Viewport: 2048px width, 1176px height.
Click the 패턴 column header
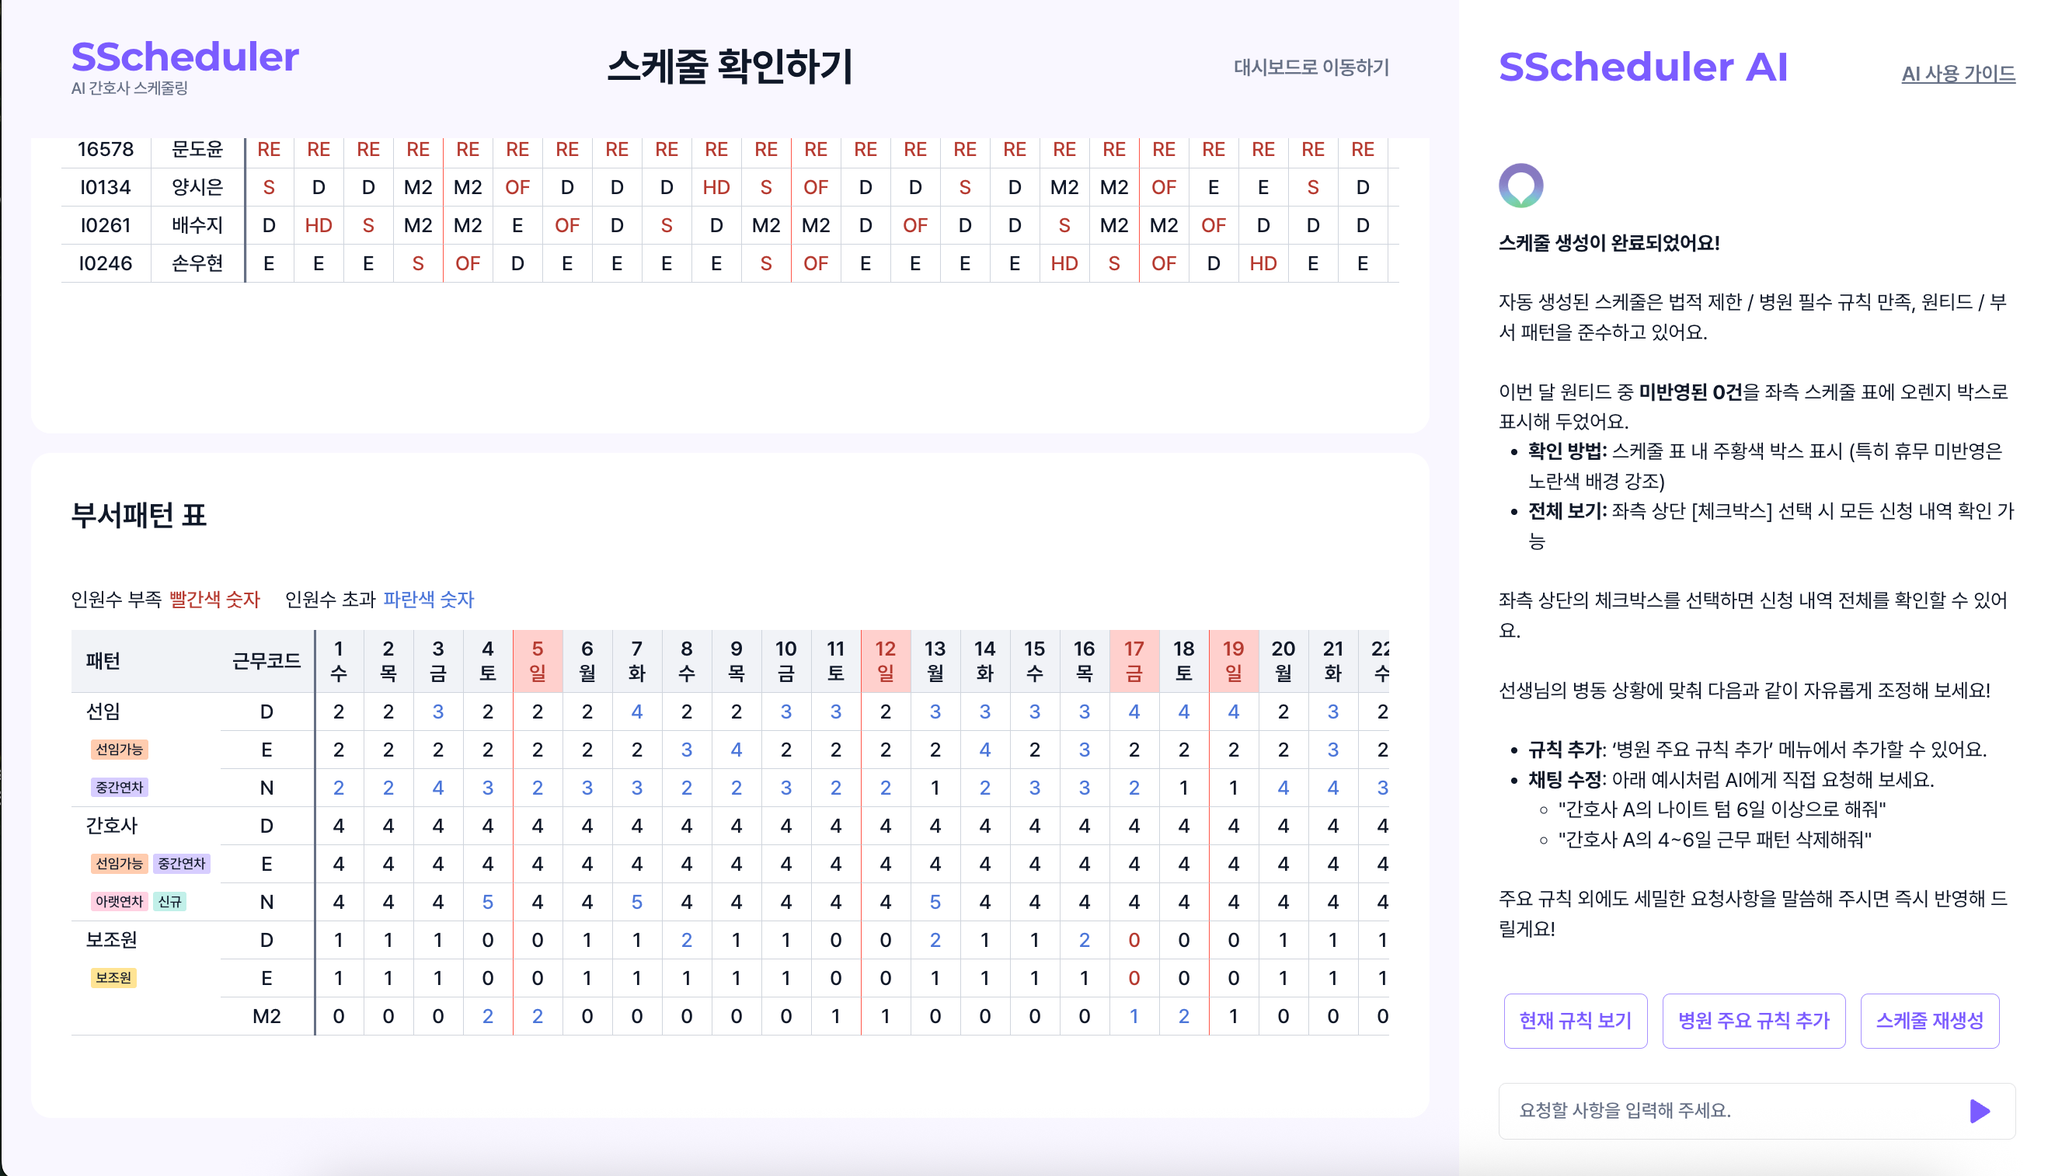[x=103, y=661]
